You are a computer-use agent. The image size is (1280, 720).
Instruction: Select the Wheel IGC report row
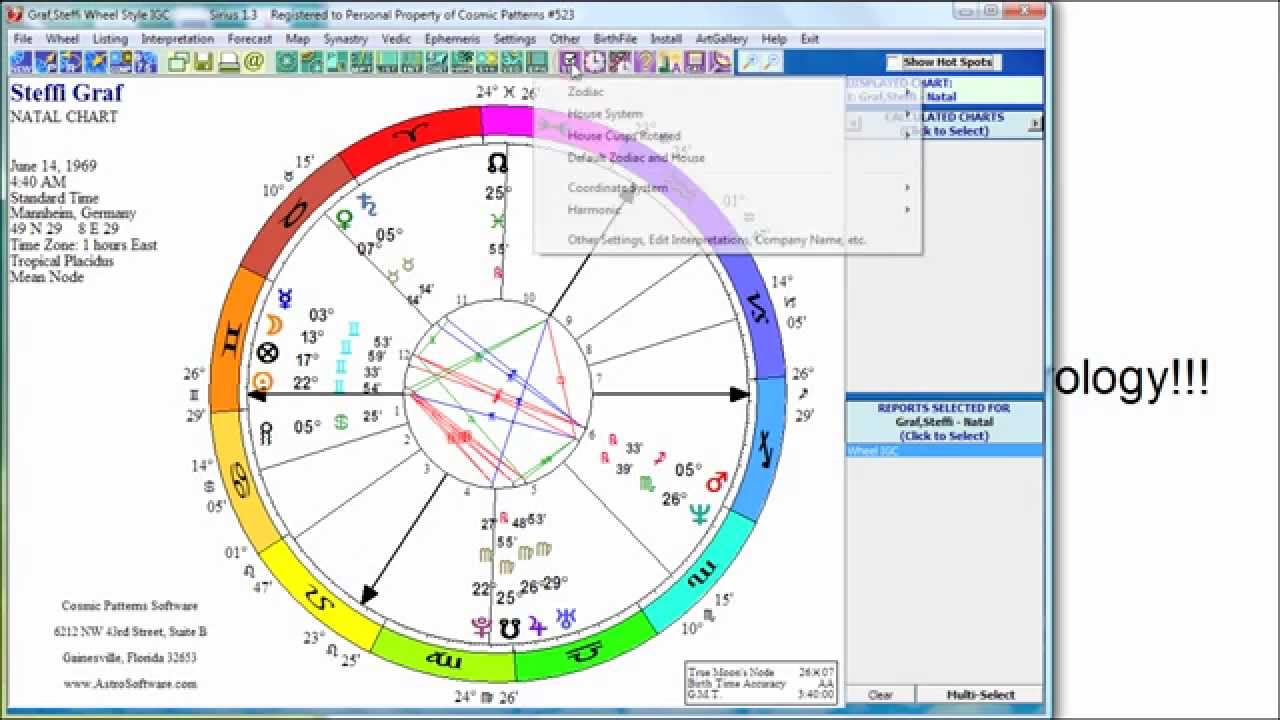click(x=945, y=451)
